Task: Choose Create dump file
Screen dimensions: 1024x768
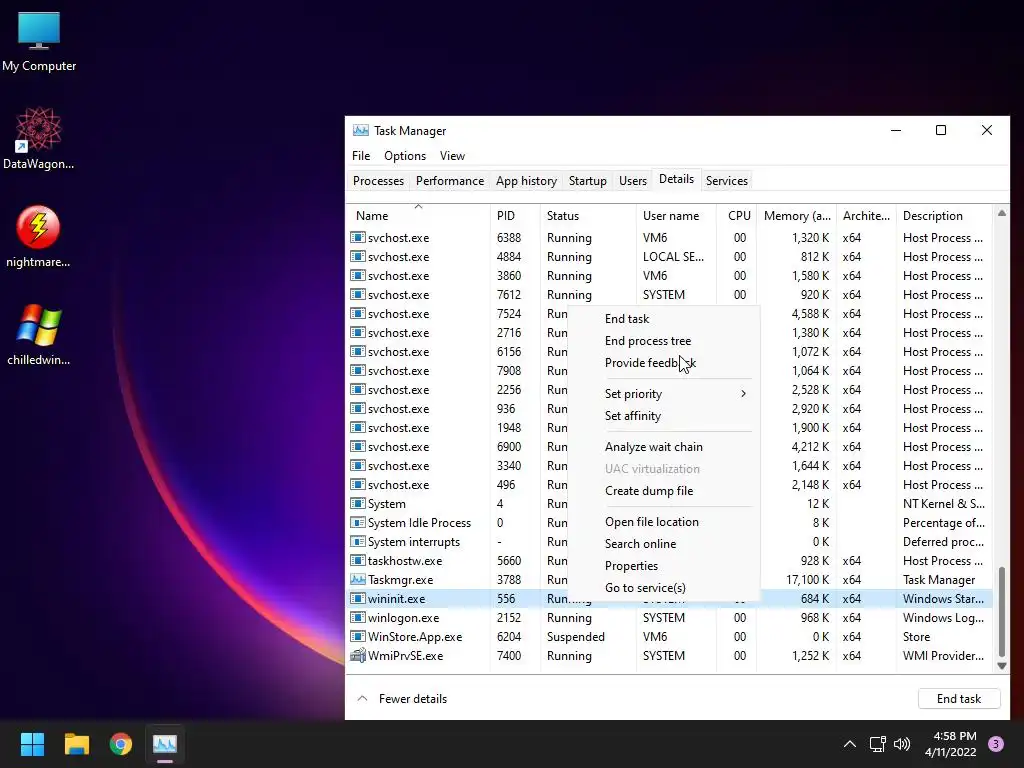Action: coord(664,490)
